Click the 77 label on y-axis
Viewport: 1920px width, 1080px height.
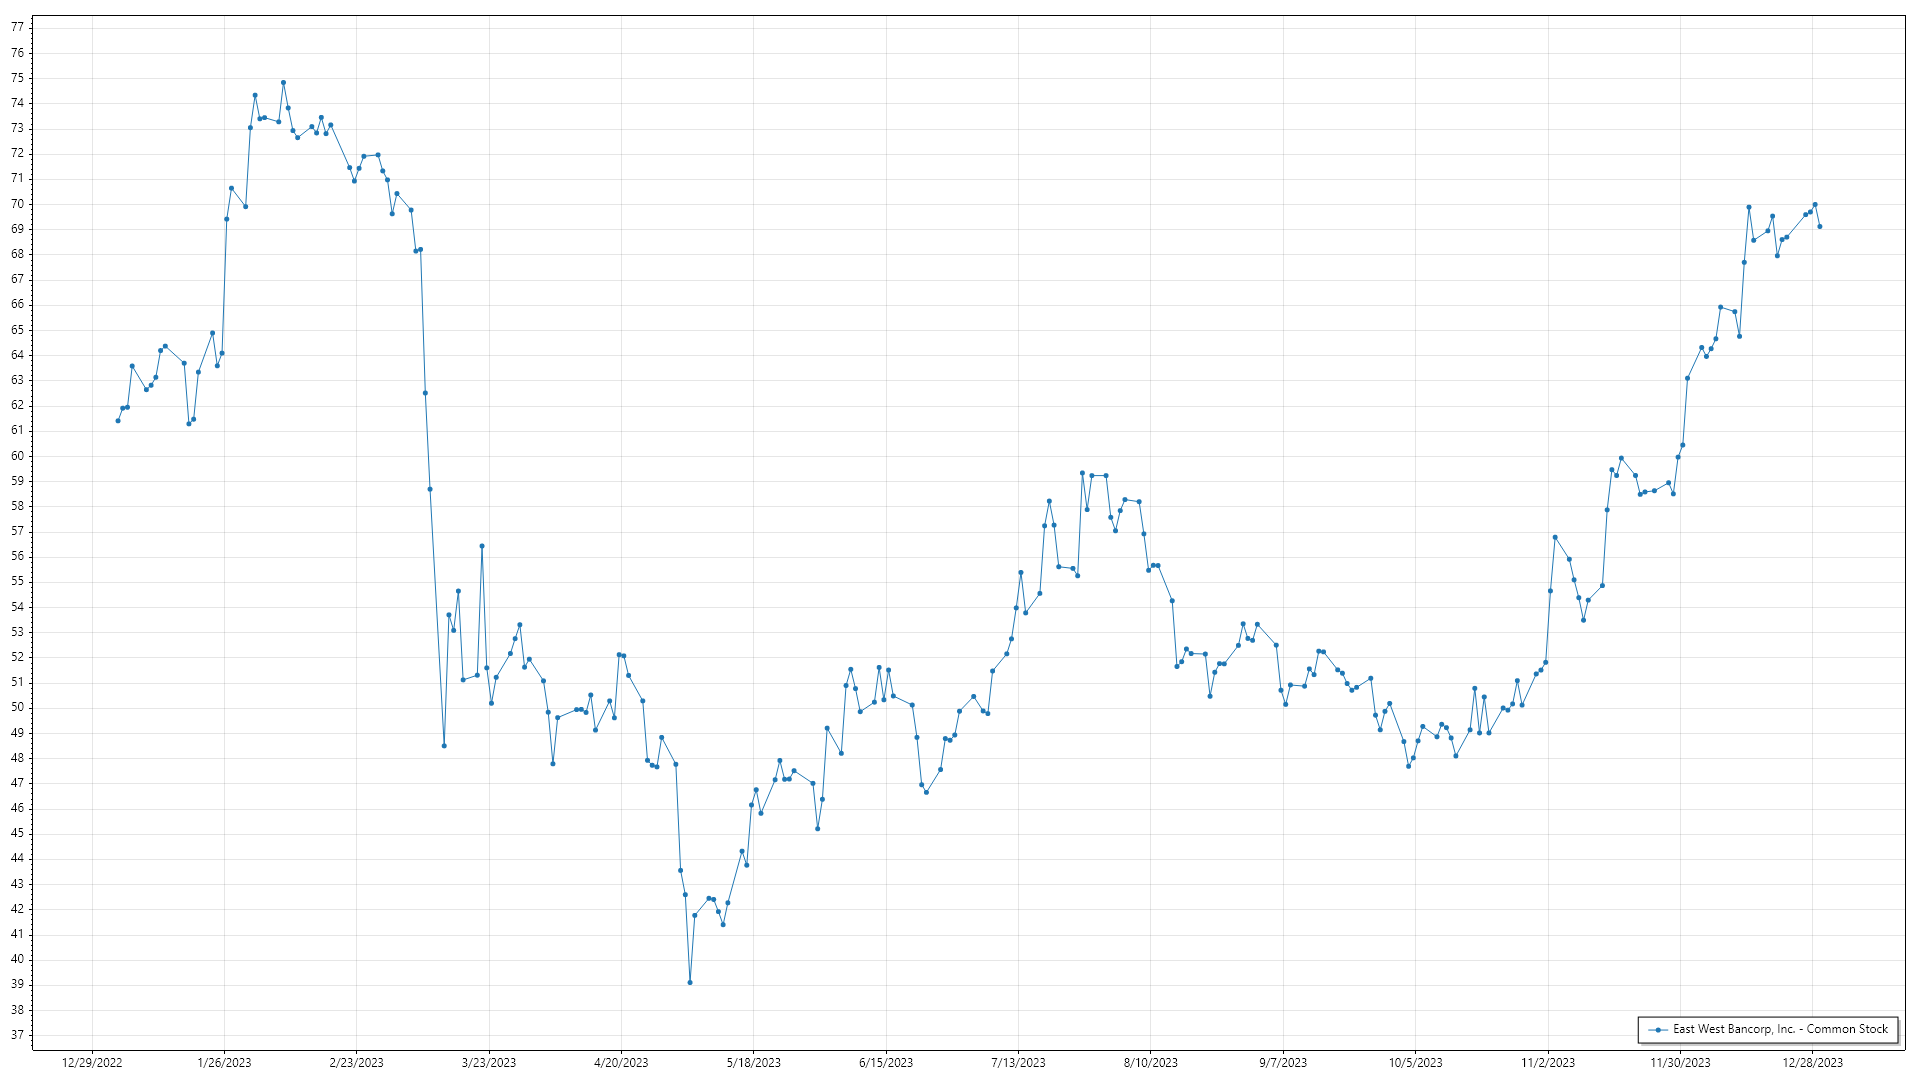click(17, 27)
